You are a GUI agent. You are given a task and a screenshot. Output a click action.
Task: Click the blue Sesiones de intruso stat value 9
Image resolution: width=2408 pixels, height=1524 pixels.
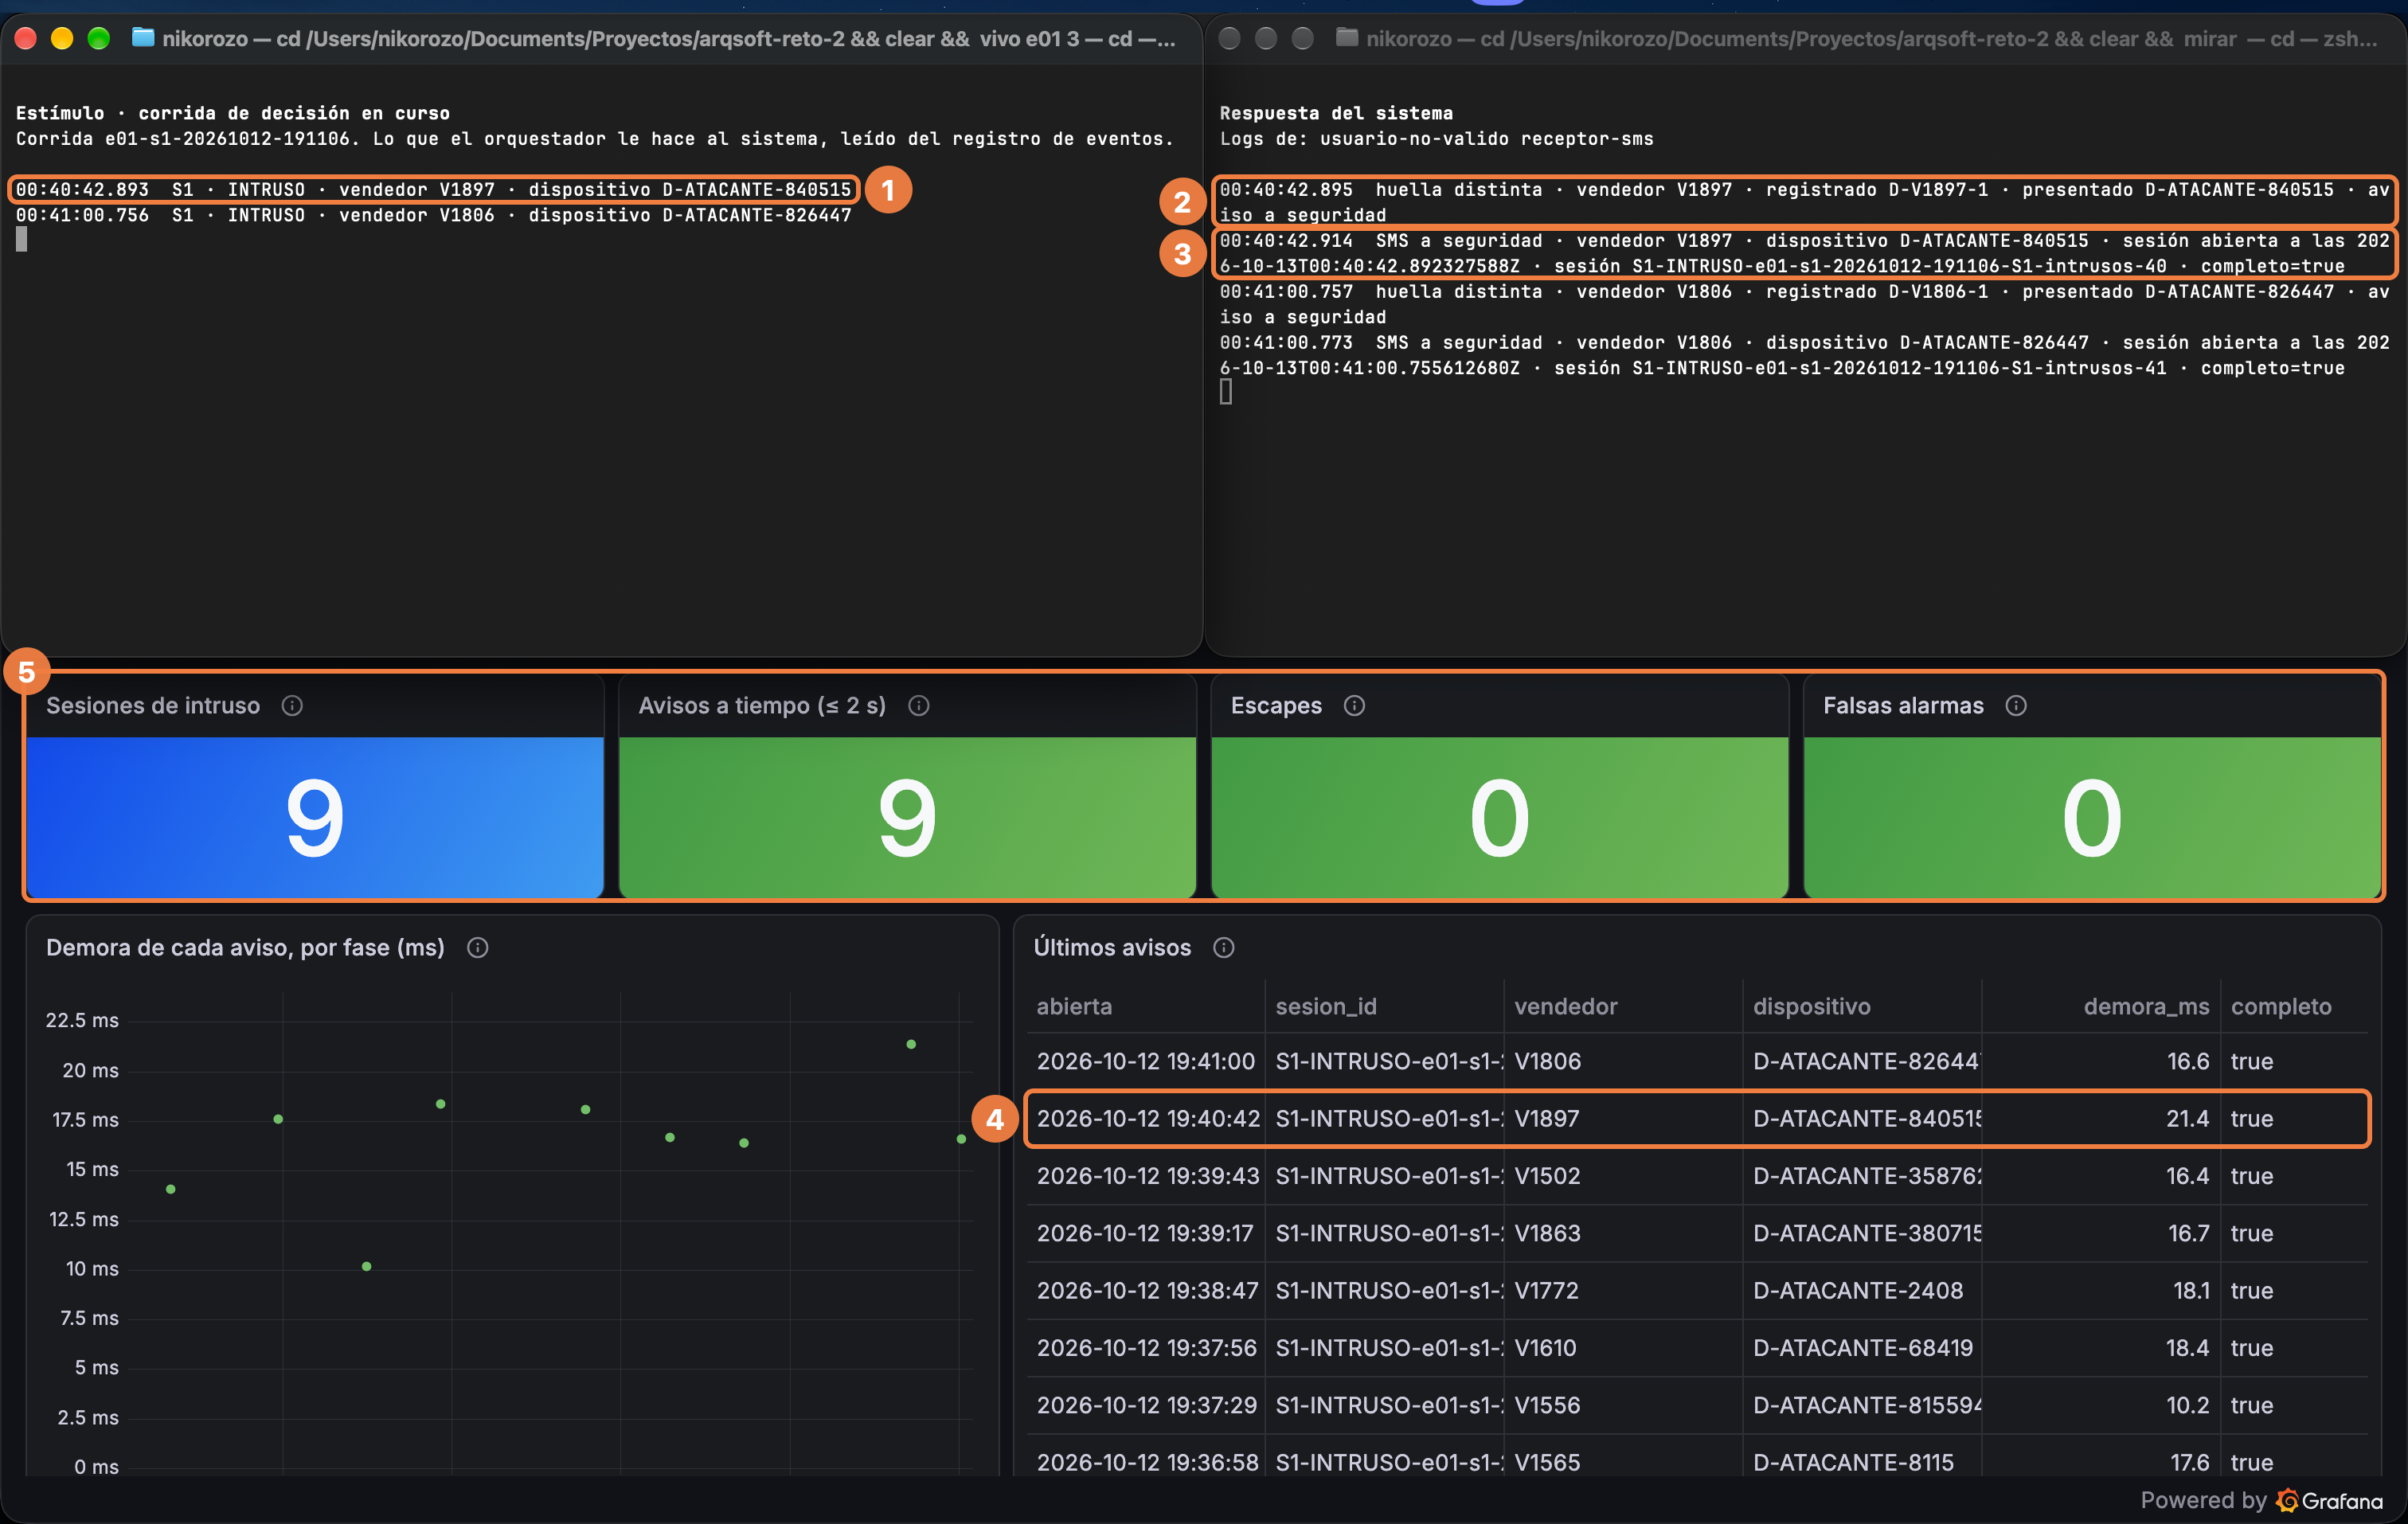[315, 818]
